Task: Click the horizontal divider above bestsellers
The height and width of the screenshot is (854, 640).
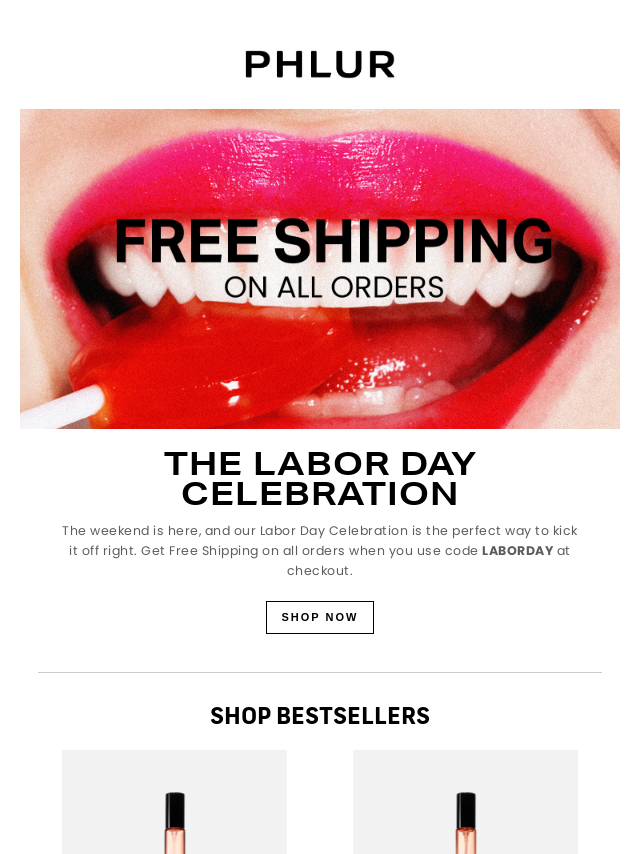Action: [320, 673]
